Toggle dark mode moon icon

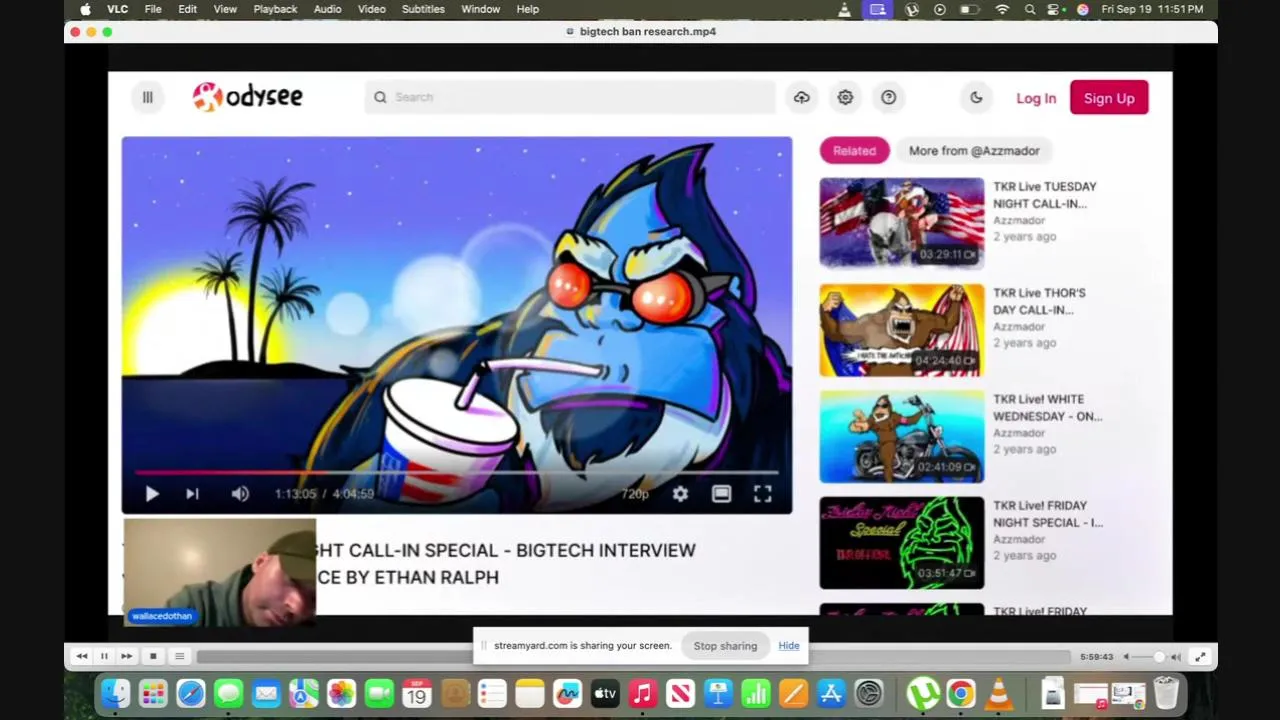976,97
